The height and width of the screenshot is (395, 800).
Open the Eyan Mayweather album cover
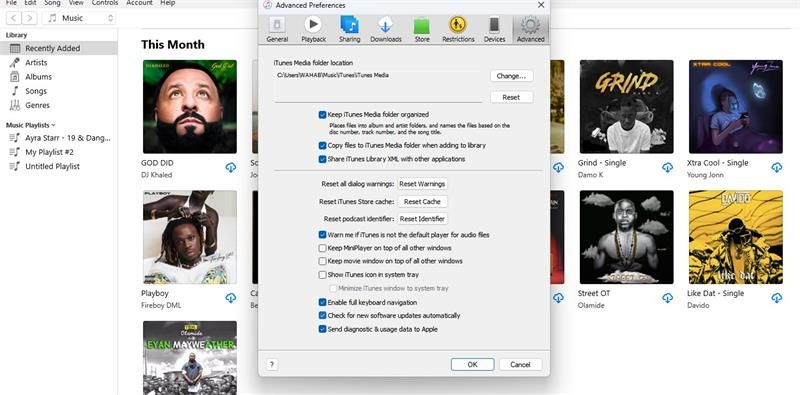[x=190, y=358]
